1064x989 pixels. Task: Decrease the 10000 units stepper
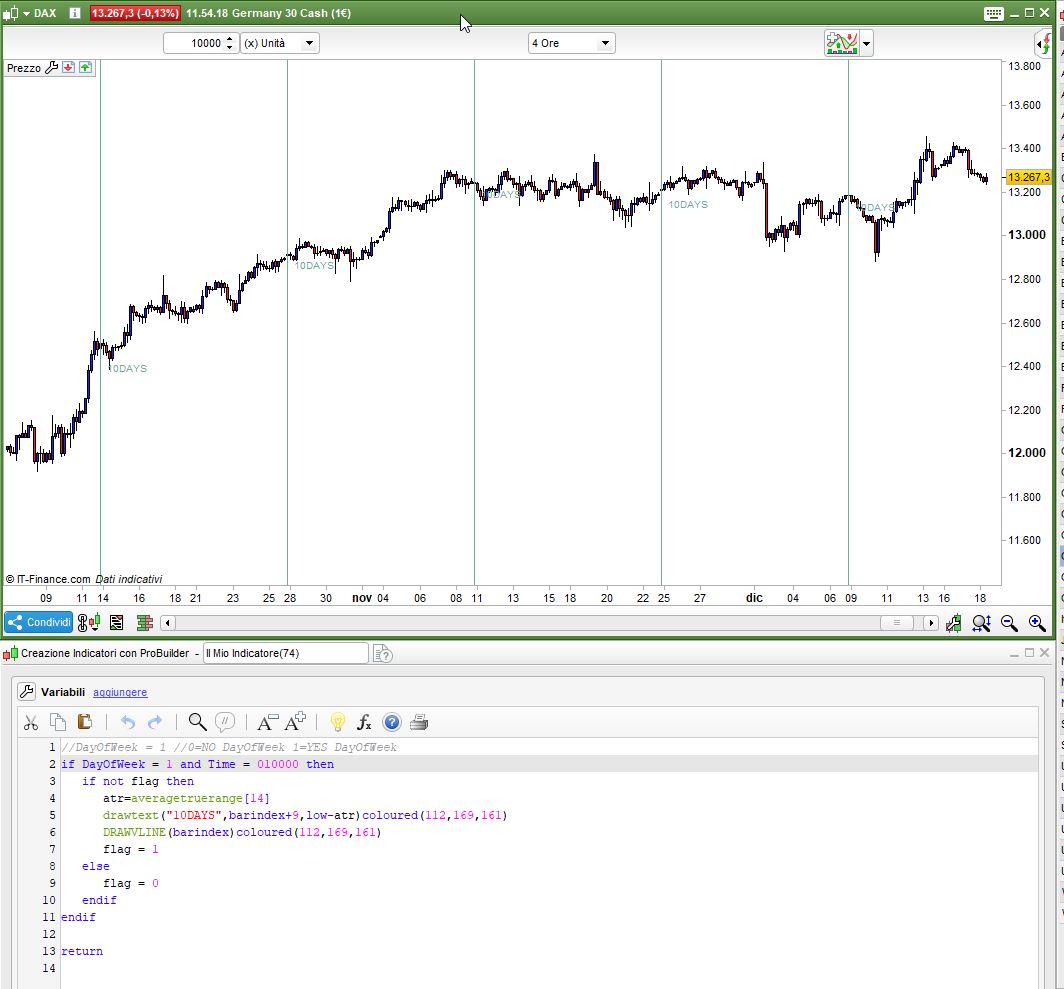(x=229, y=48)
